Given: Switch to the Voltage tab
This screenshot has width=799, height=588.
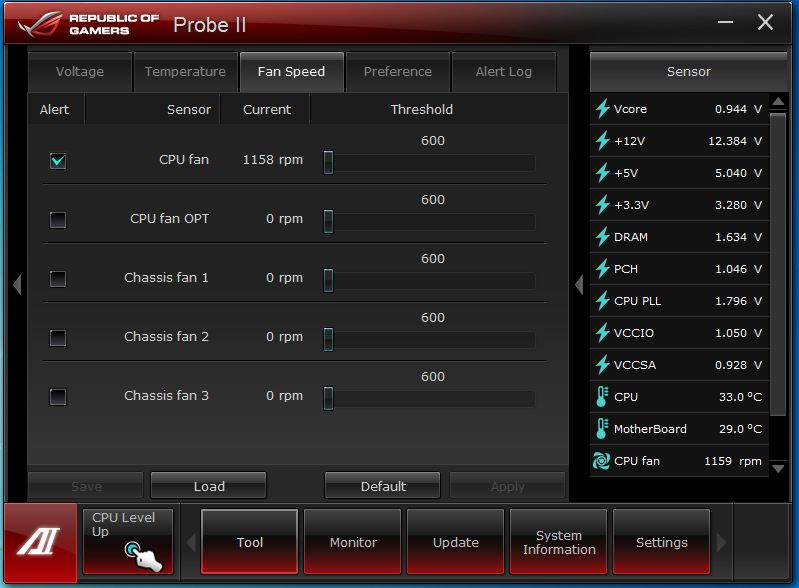Looking at the screenshot, I should pyautogui.click(x=80, y=72).
